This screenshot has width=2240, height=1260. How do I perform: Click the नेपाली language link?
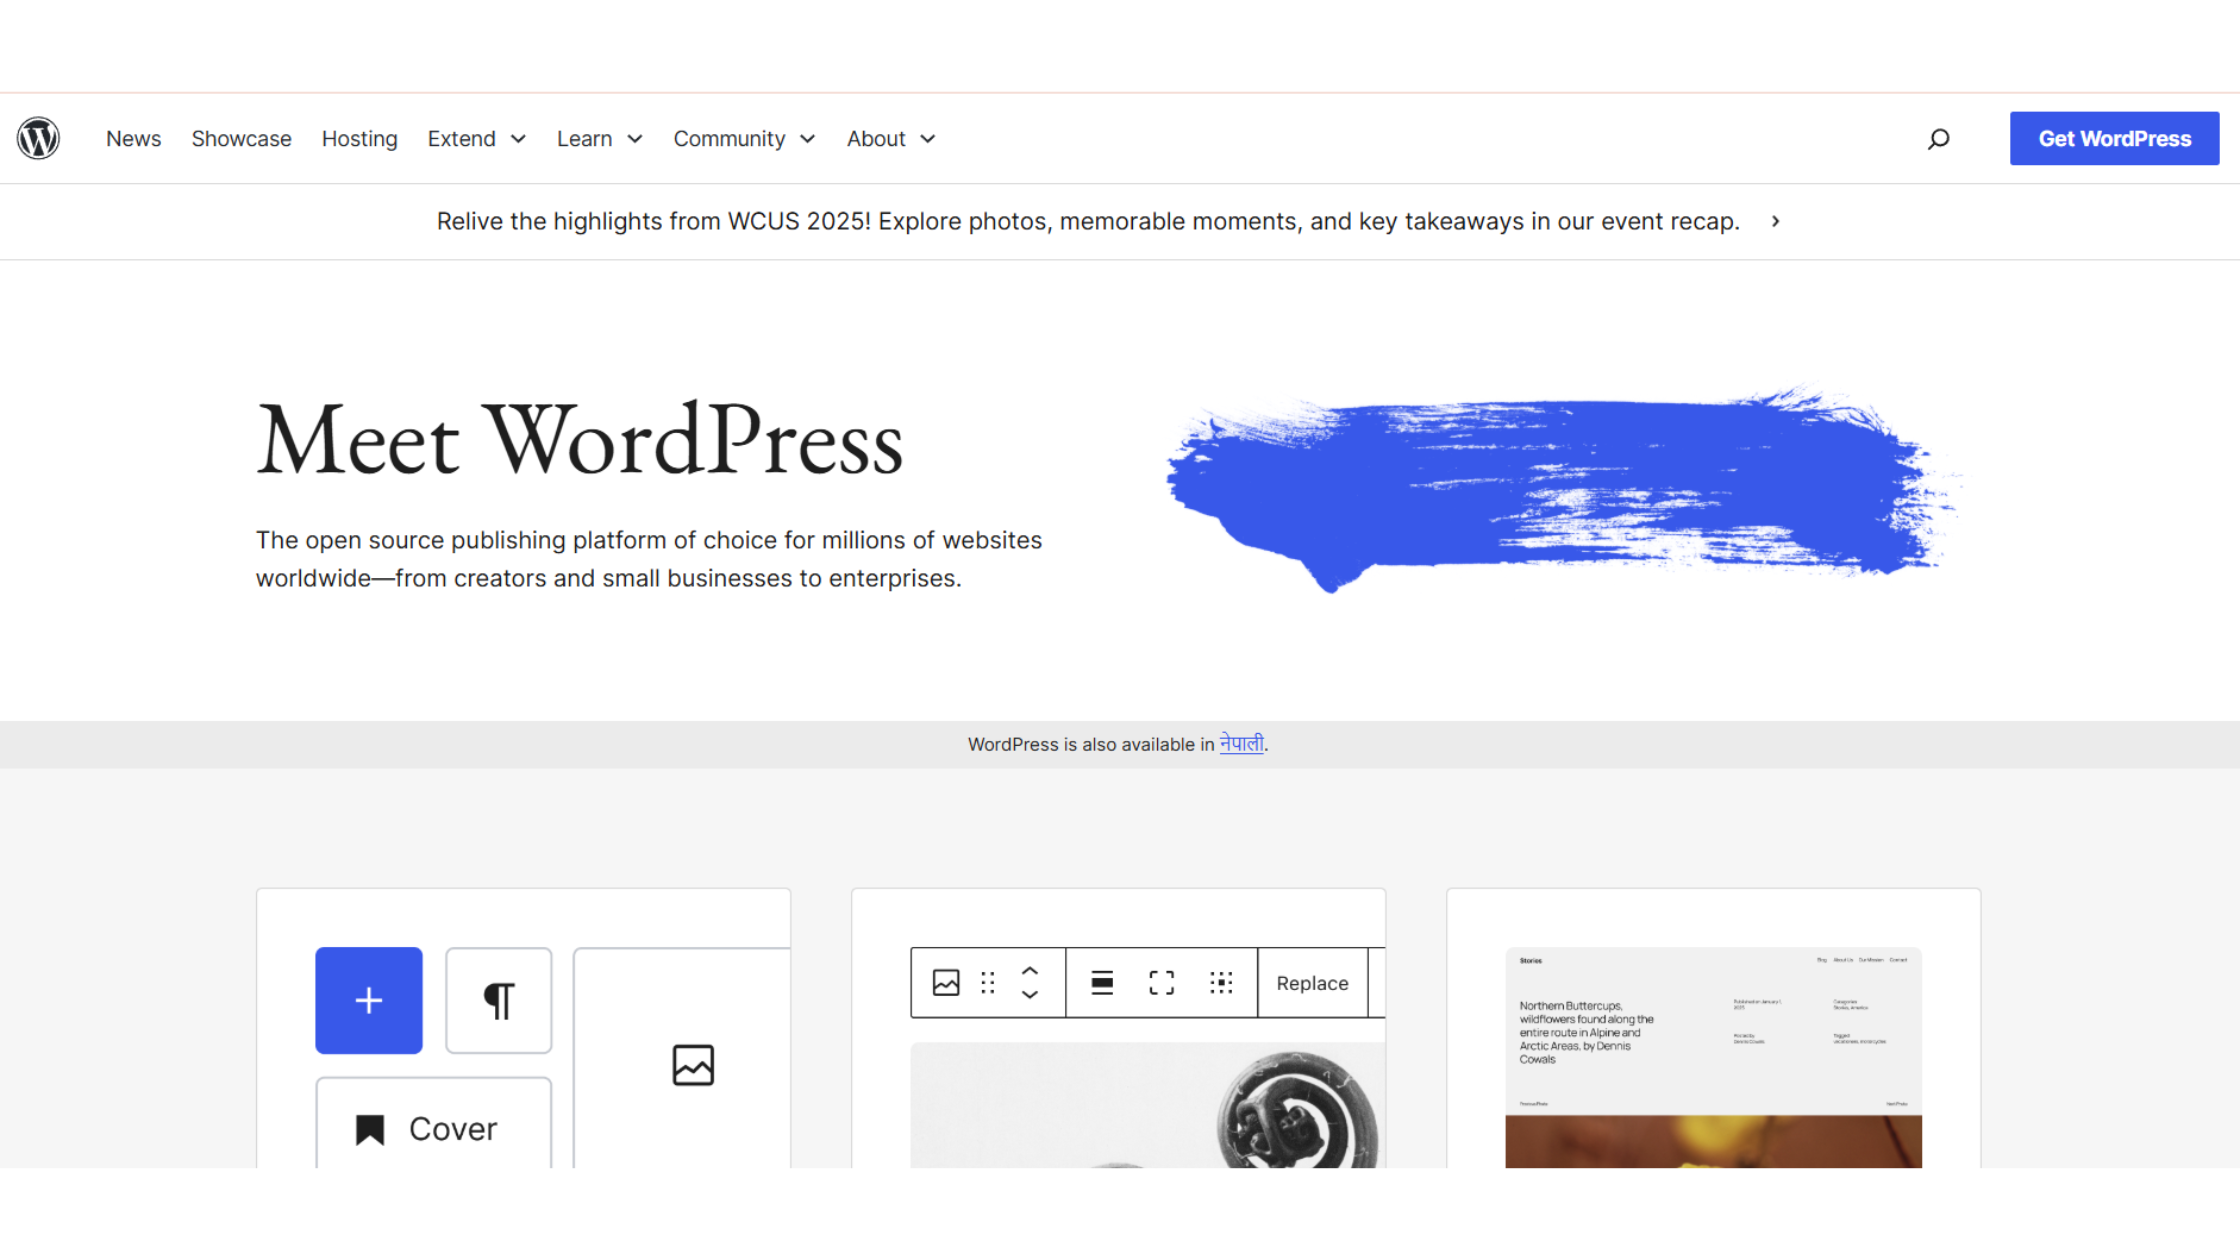1241,744
